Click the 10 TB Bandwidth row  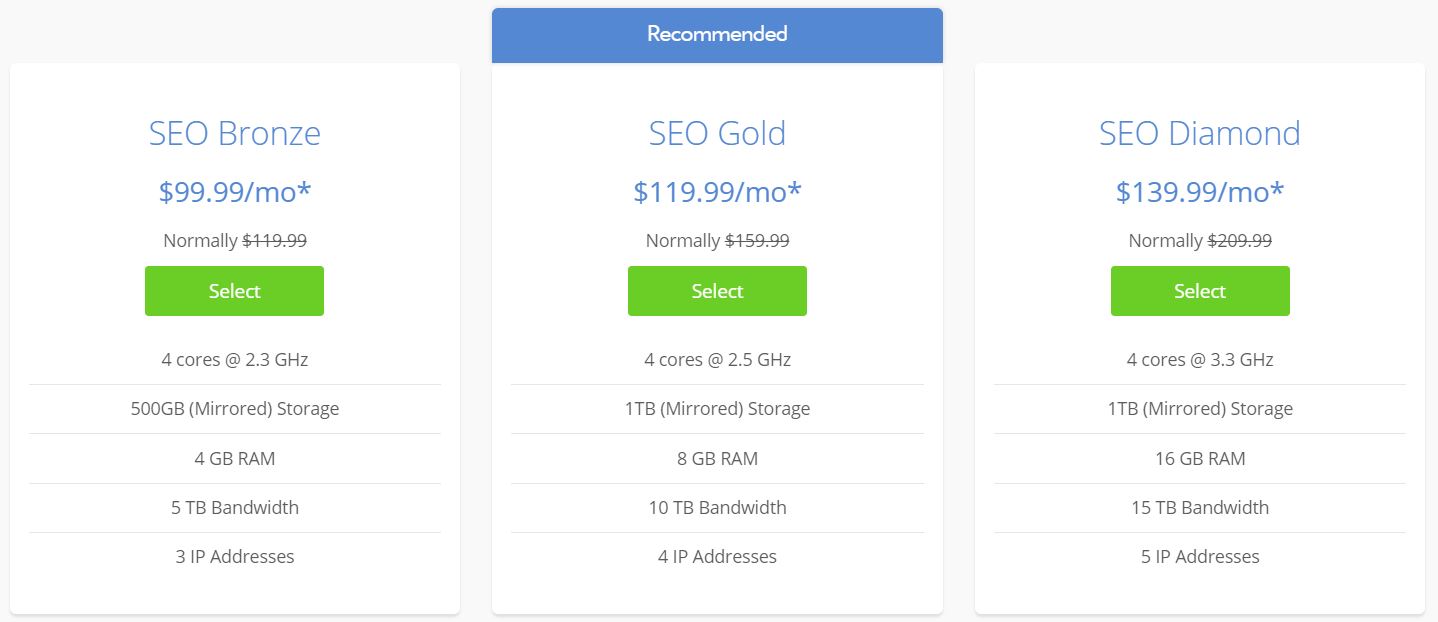717,508
